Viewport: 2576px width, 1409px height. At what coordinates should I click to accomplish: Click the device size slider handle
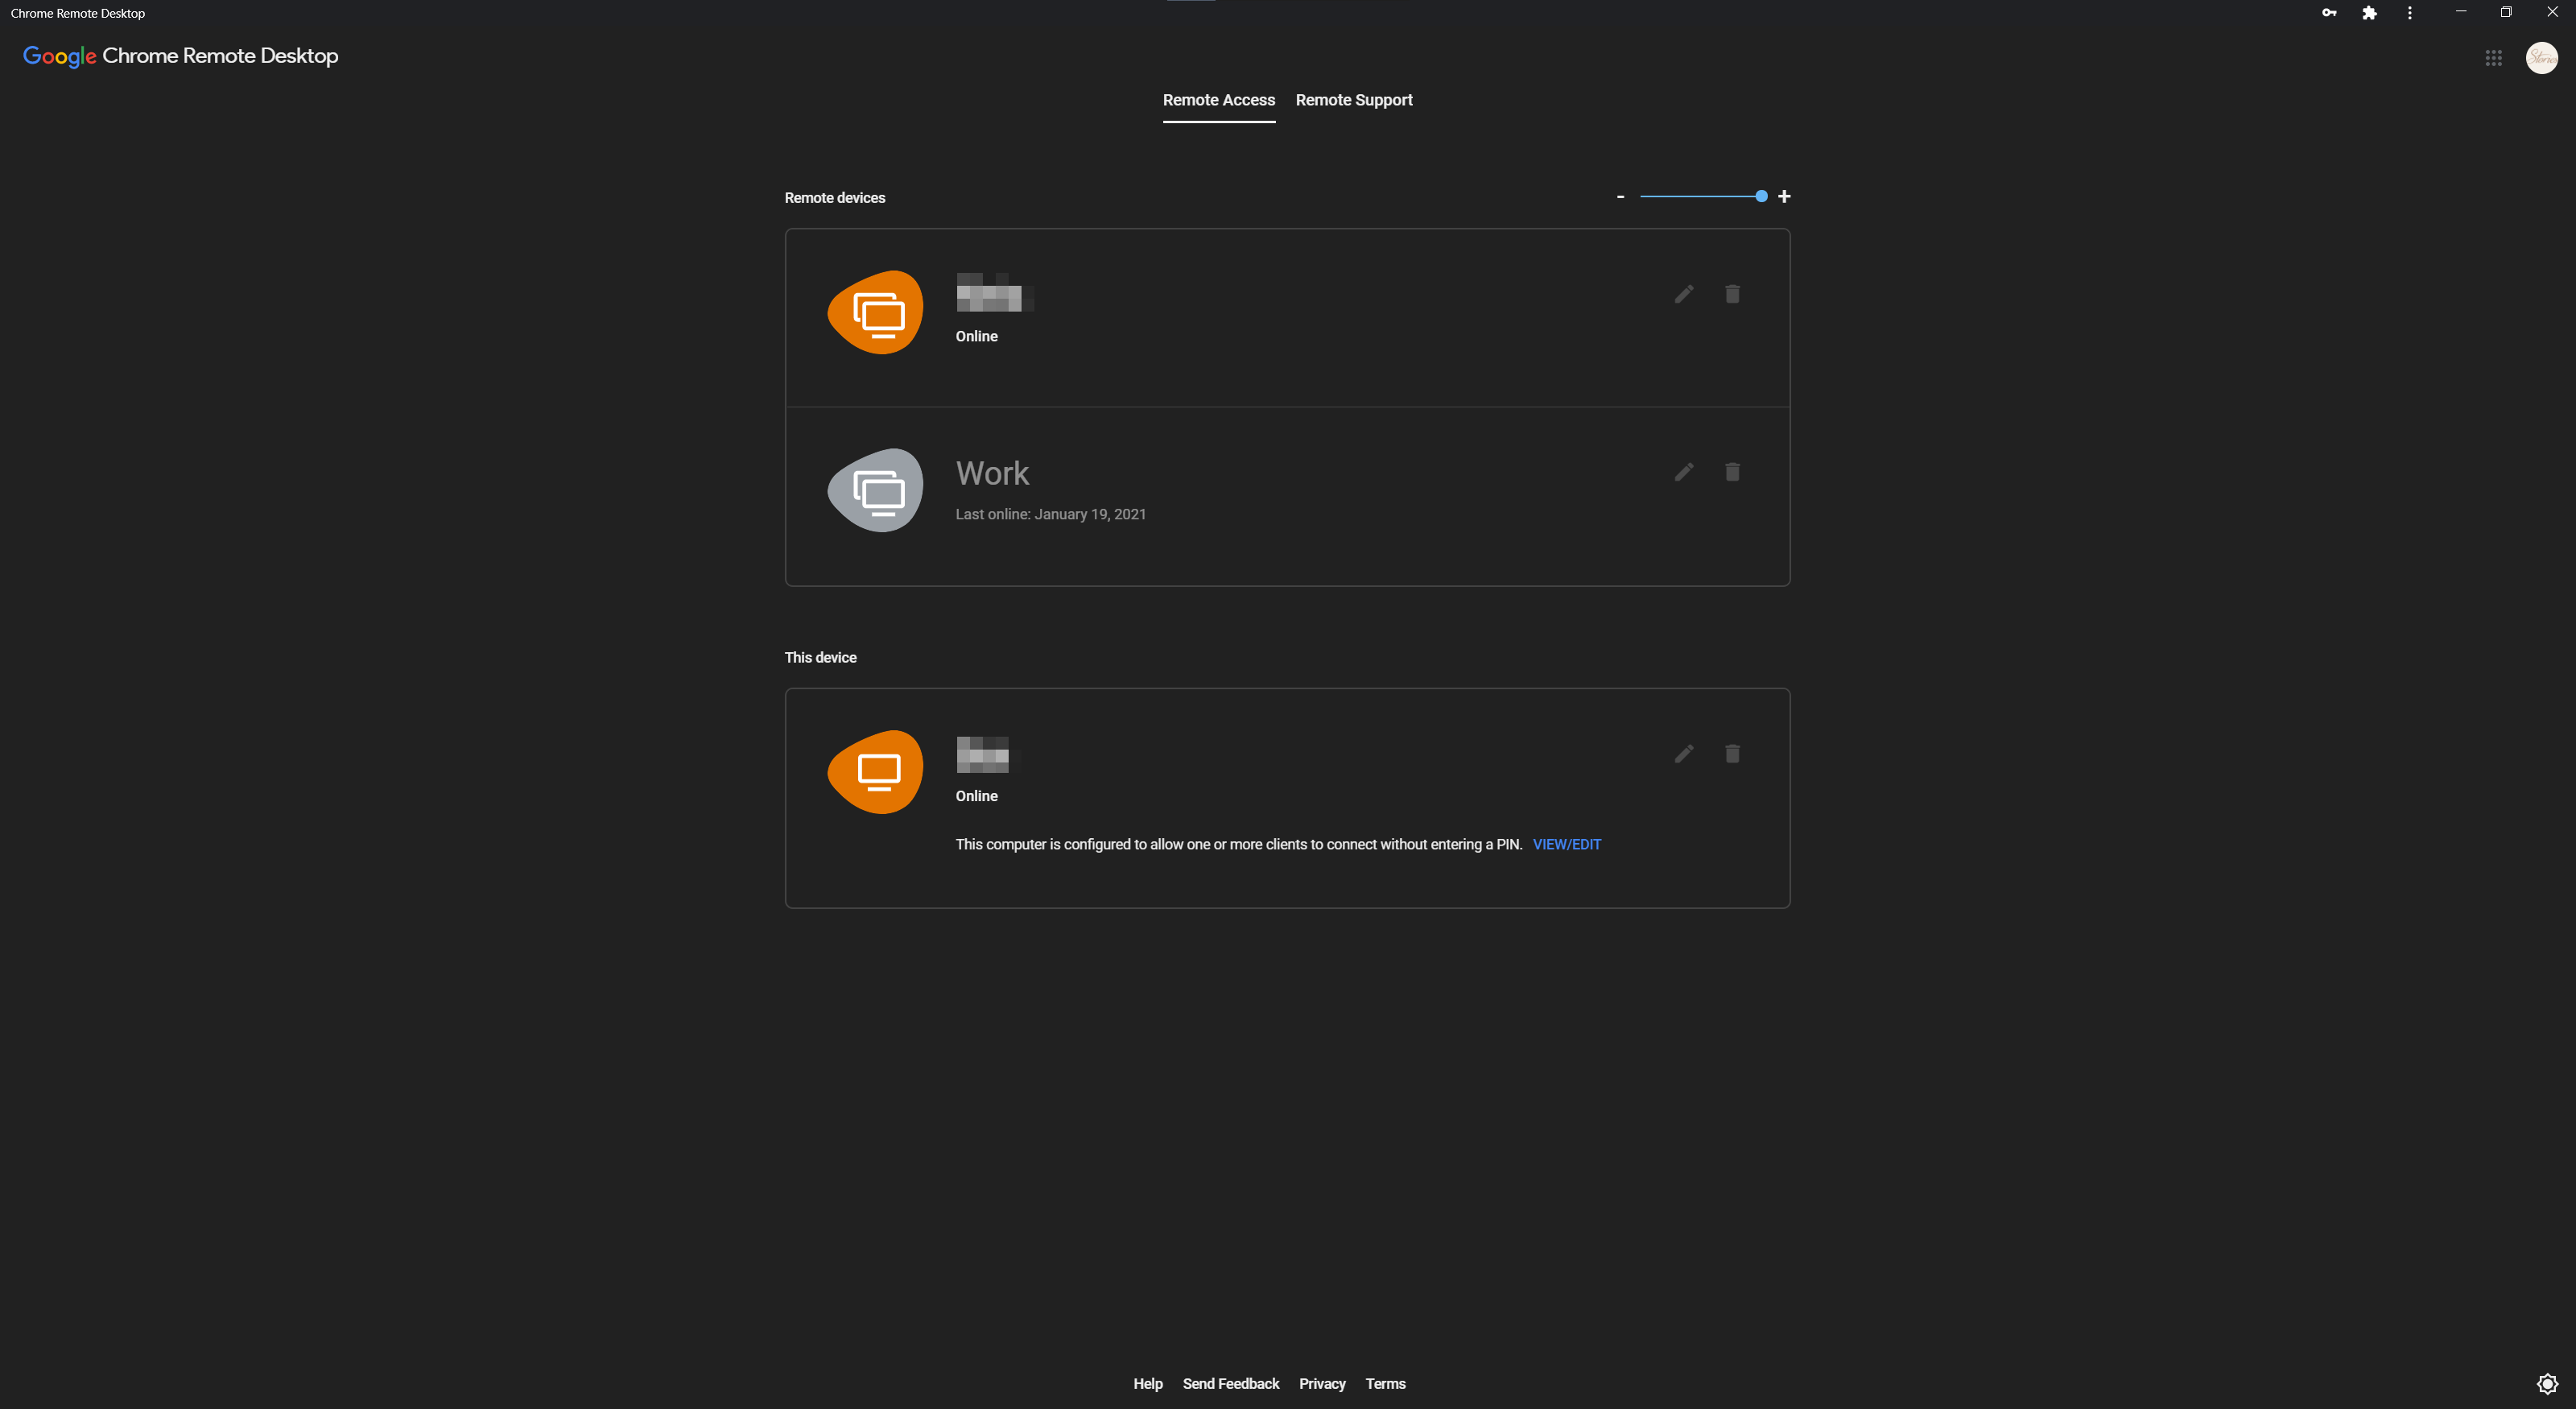pyautogui.click(x=1761, y=197)
